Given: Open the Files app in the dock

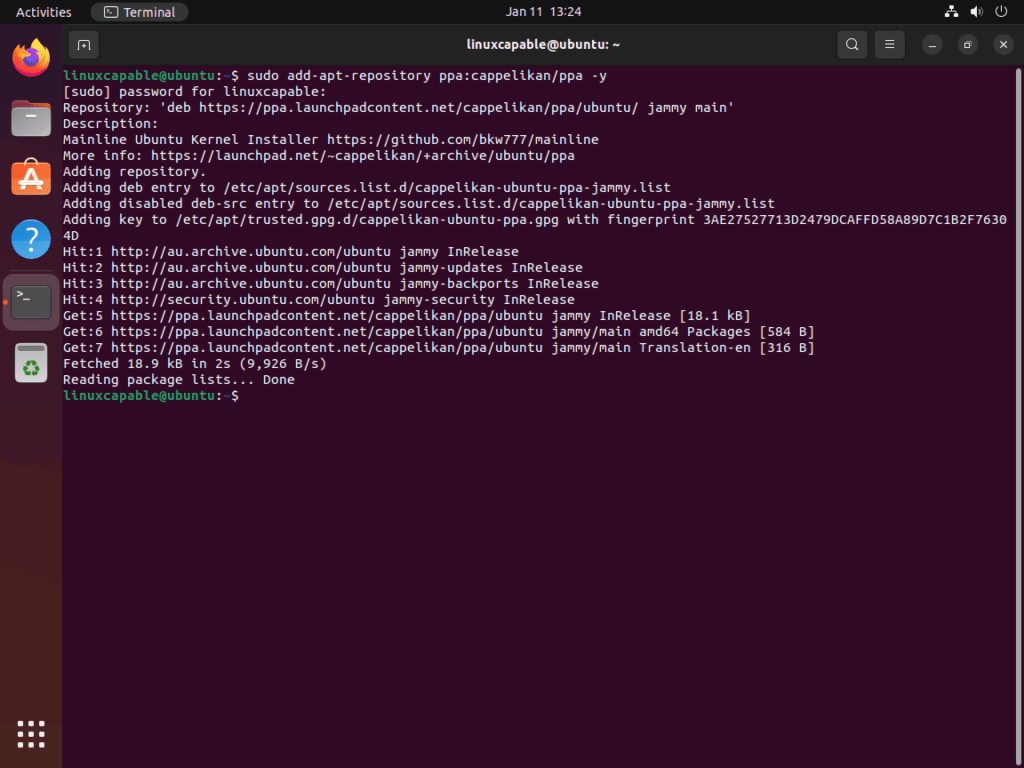Looking at the screenshot, I should click(31, 118).
